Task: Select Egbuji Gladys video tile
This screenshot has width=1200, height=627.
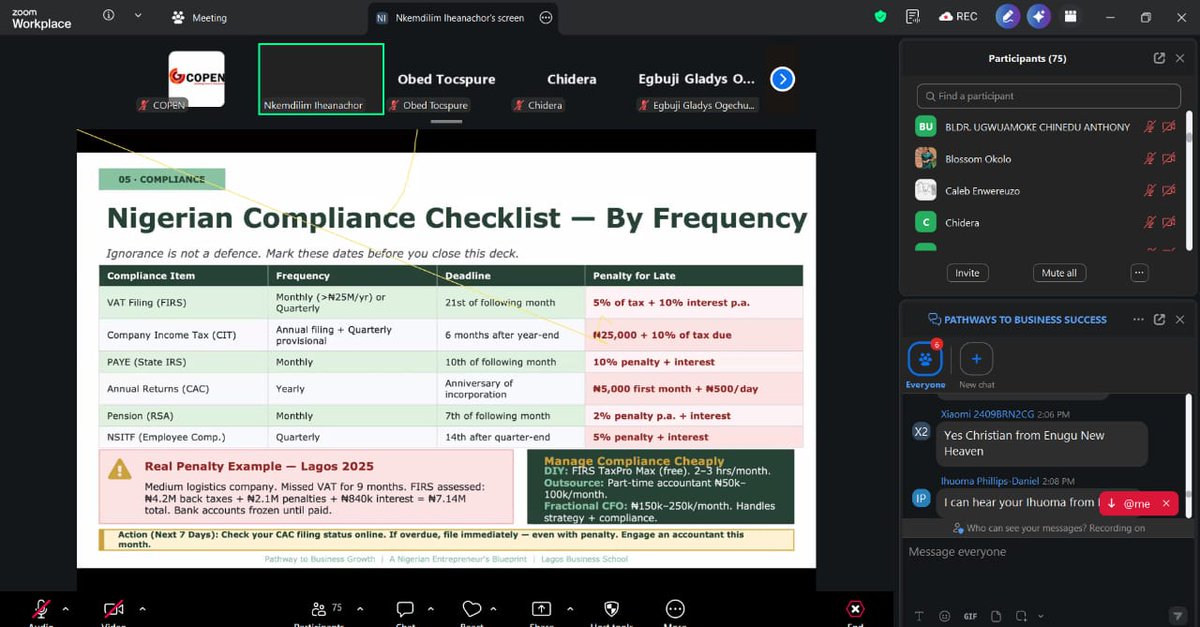Action: click(697, 79)
